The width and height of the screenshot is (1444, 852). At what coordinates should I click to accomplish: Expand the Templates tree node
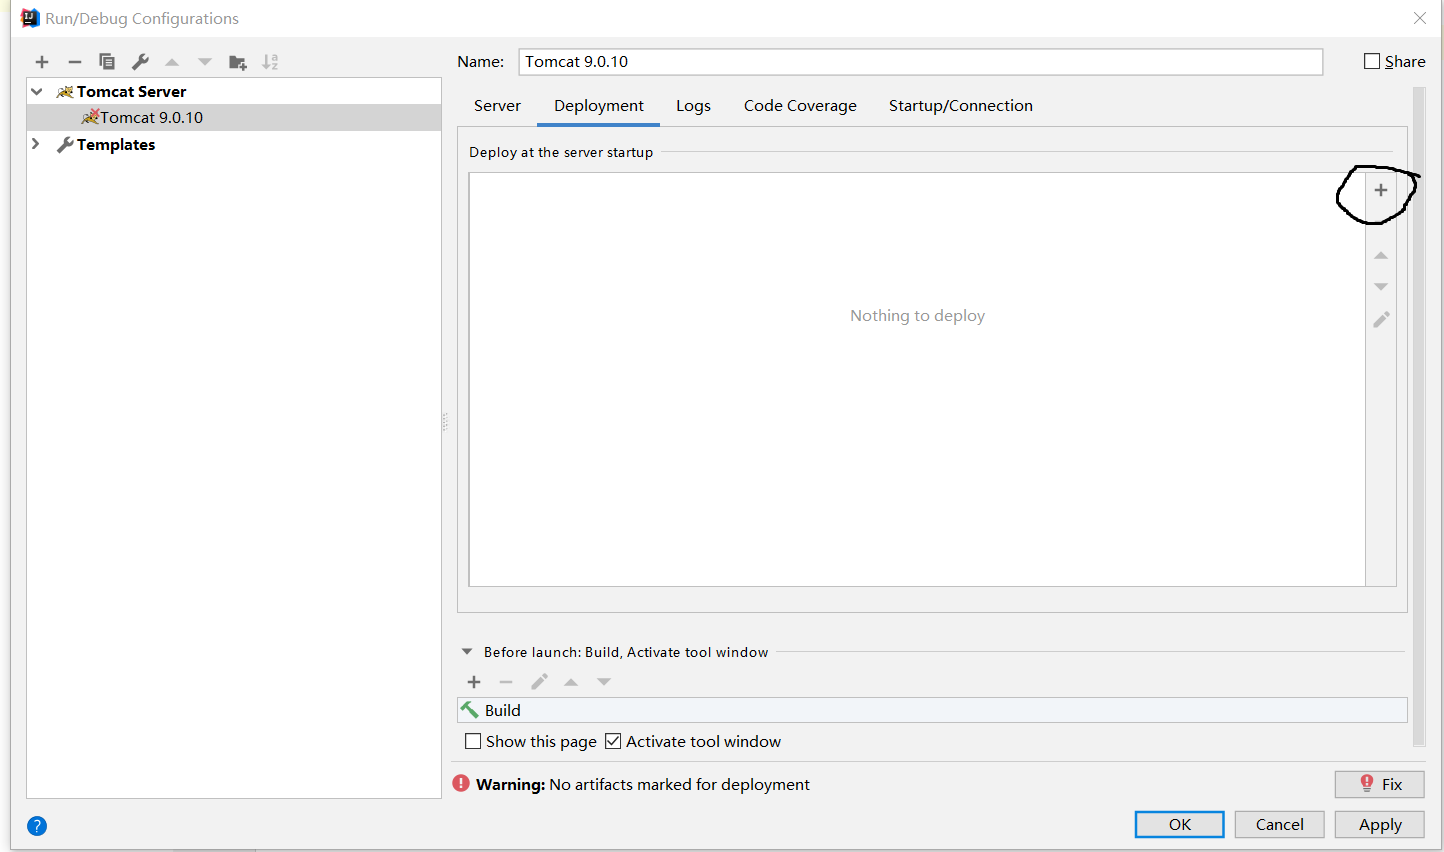click(36, 144)
